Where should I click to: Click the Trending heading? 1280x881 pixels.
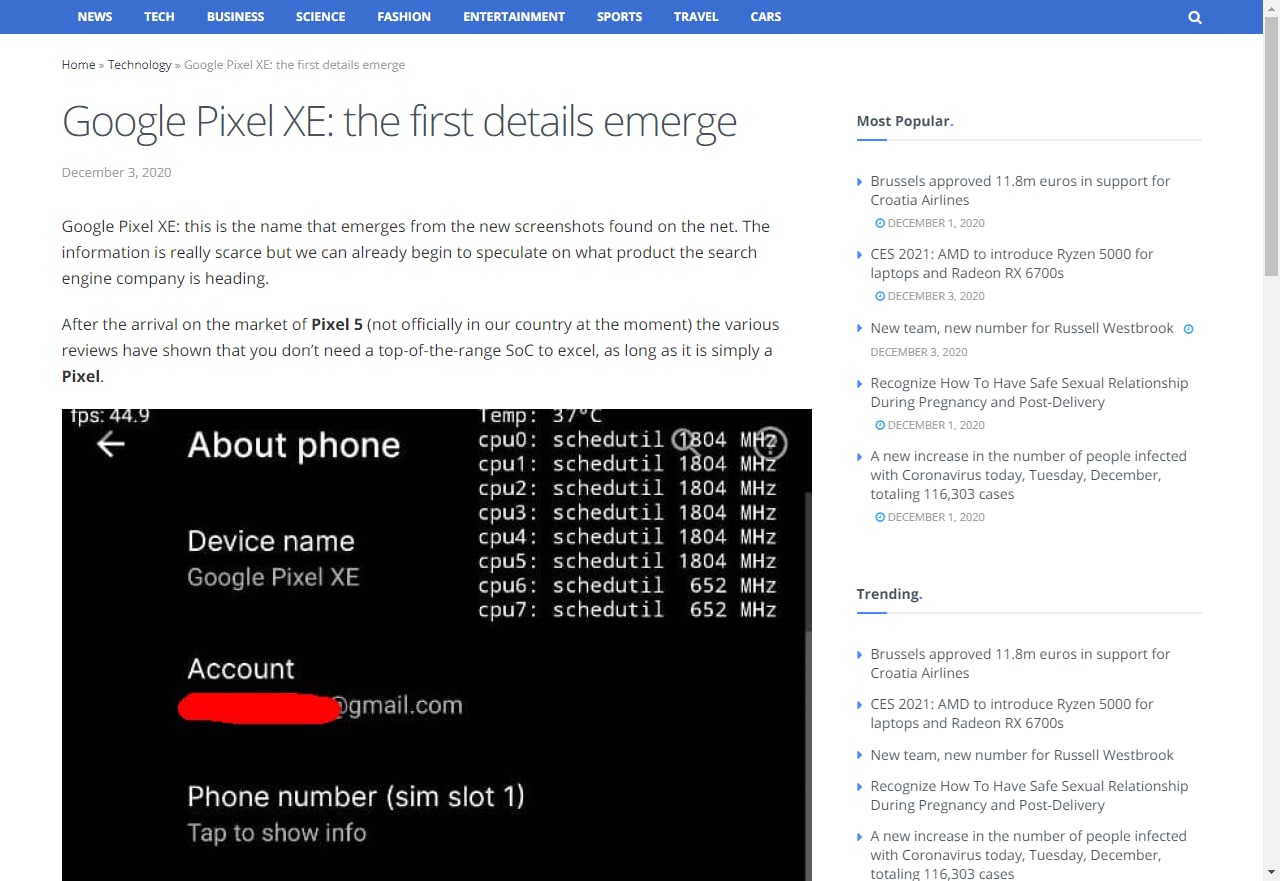(x=889, y=594)
